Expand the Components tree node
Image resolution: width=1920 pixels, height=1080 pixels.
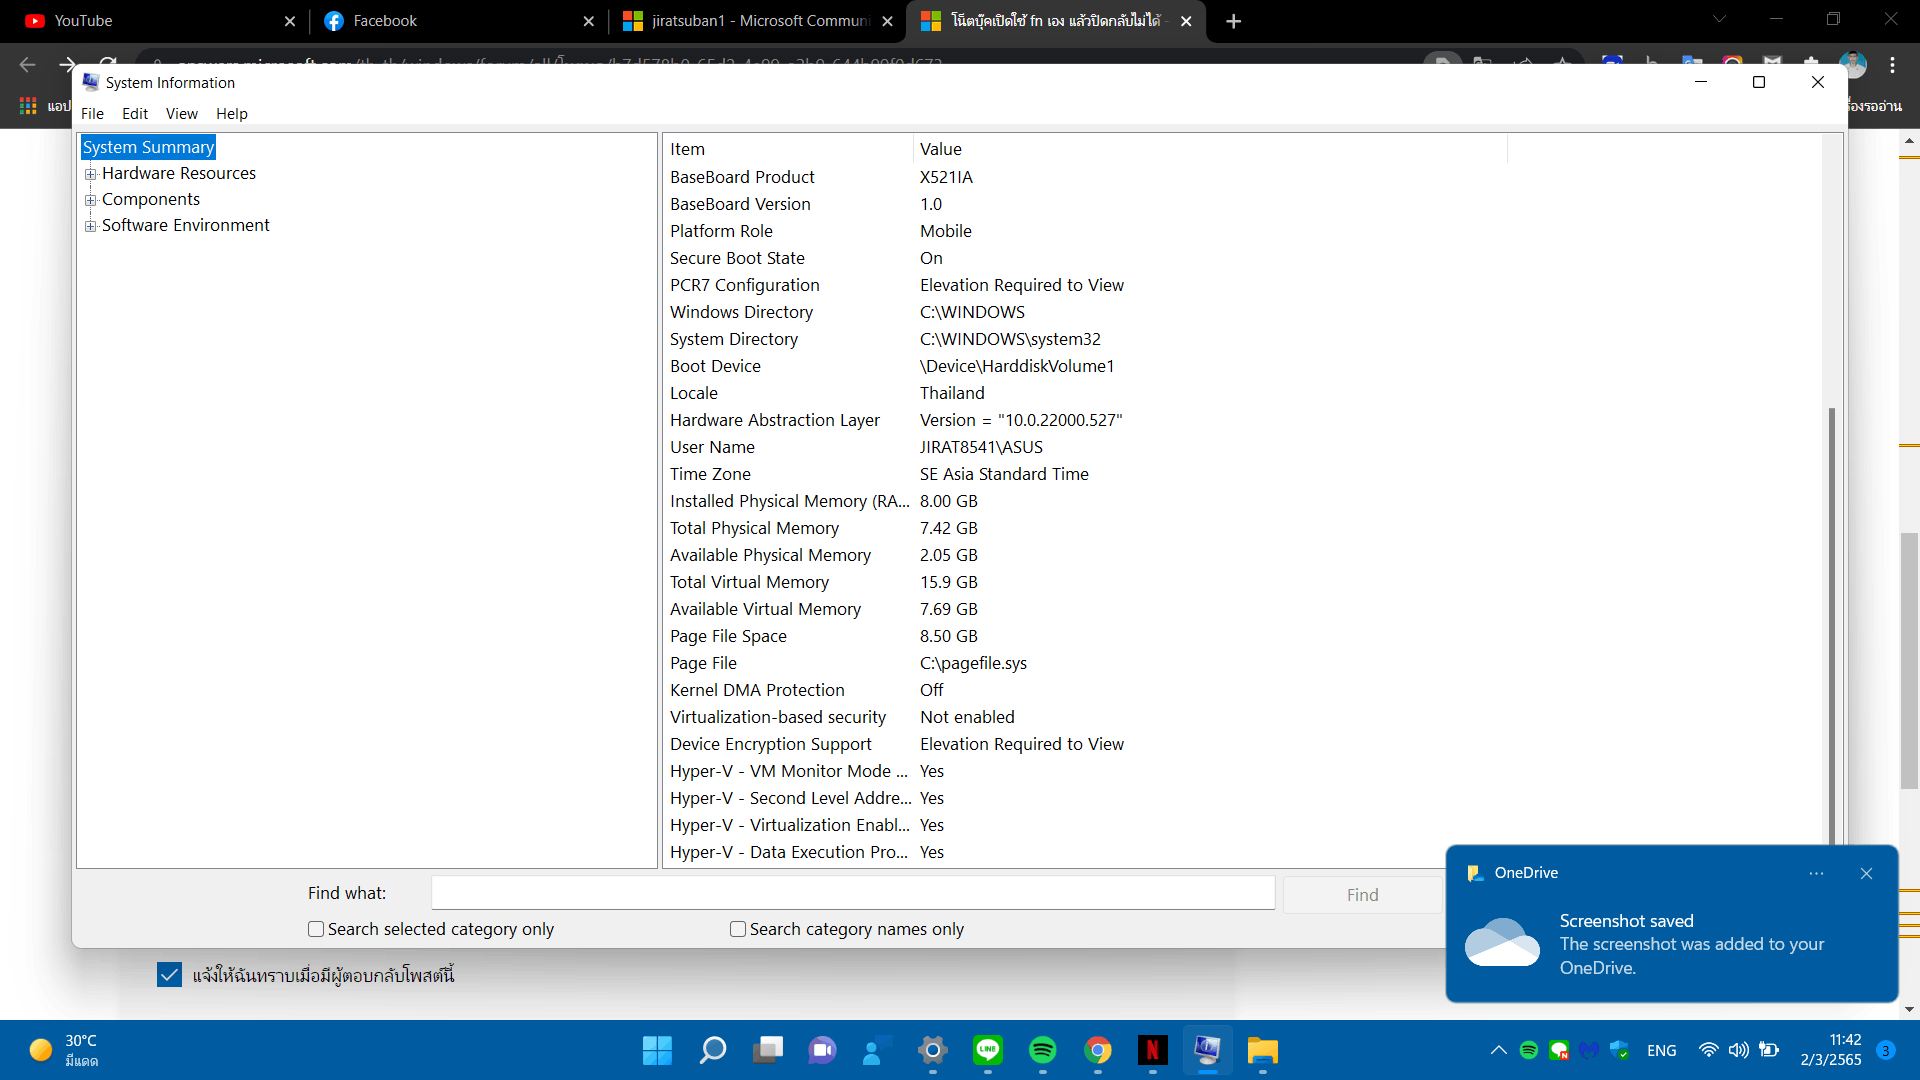pyautogui.click(x=91, y=200)
